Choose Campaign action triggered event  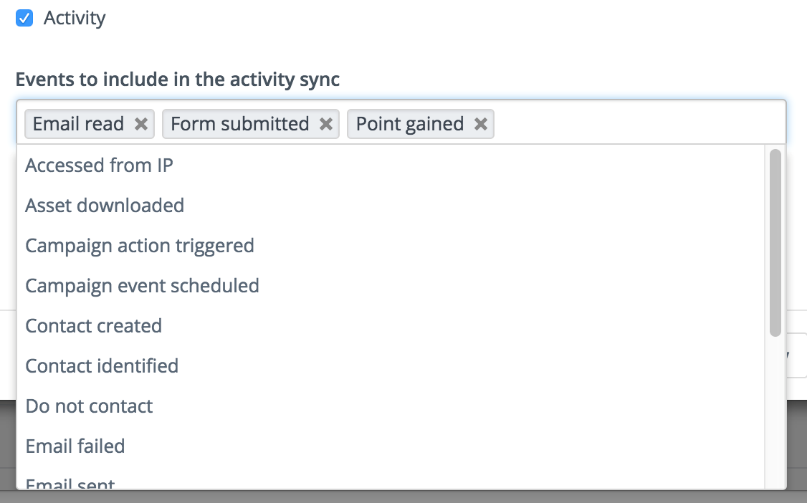point(140,245)
